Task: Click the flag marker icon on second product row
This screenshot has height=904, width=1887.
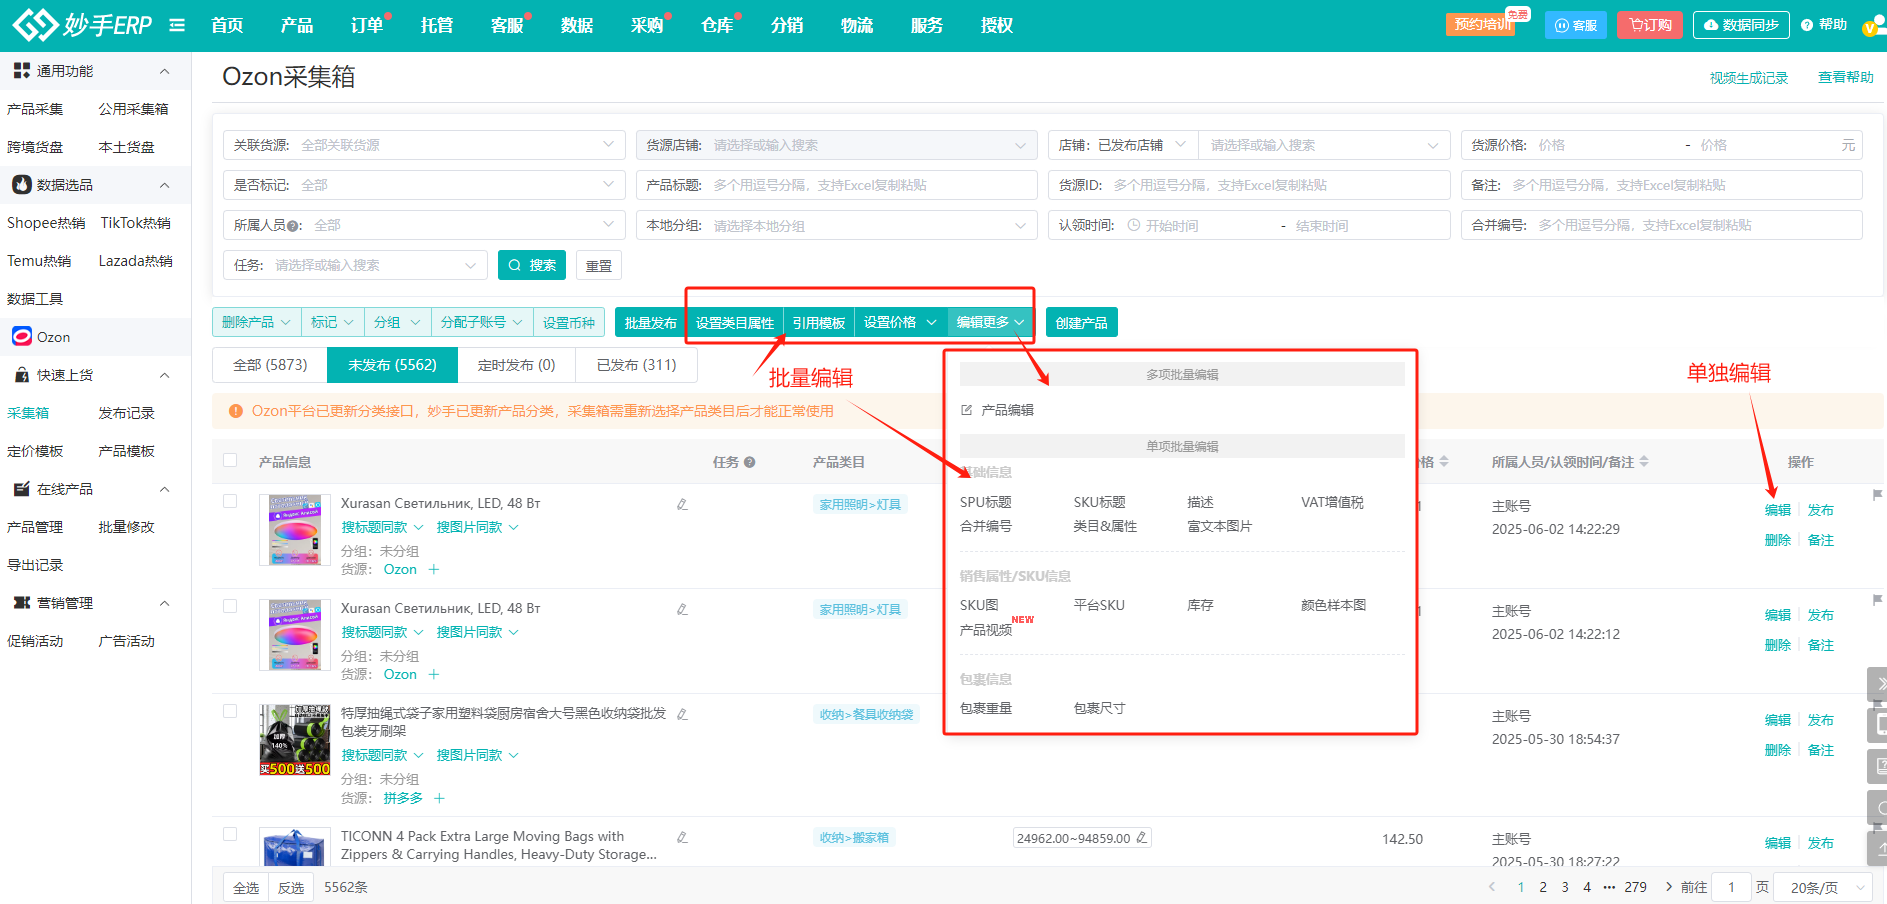Action: pos(1877,601)
